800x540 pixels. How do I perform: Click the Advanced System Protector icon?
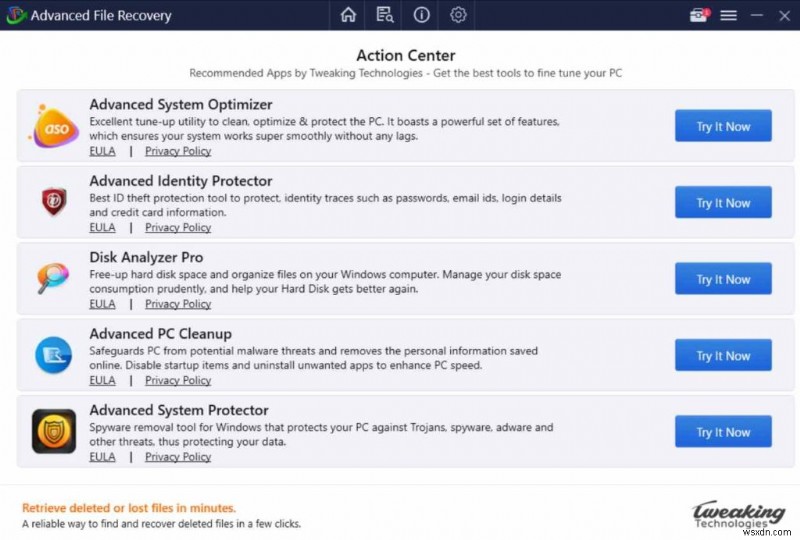coord(52,432)
